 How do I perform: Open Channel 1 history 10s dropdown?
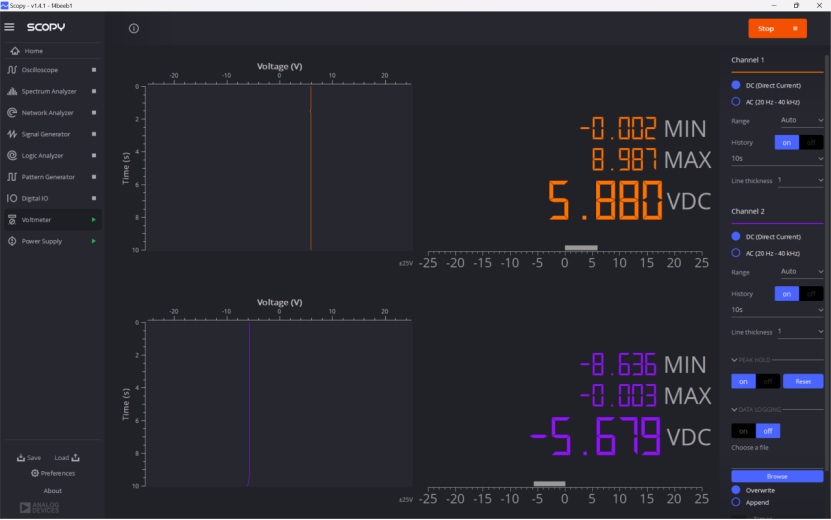[777, 158]
